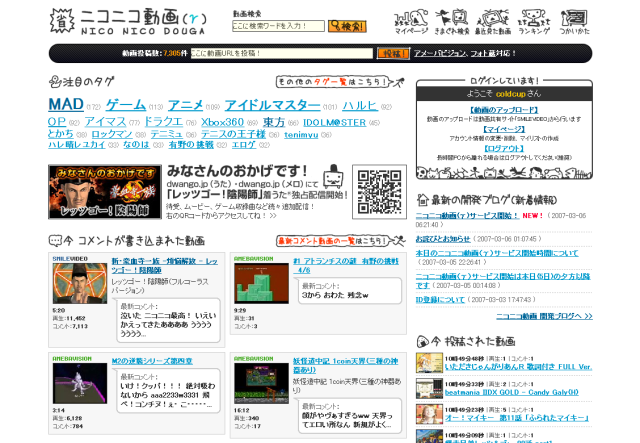
Task: Open the アメーバビジョン、フォト蔵対応 link
Action: coord(464,53)
